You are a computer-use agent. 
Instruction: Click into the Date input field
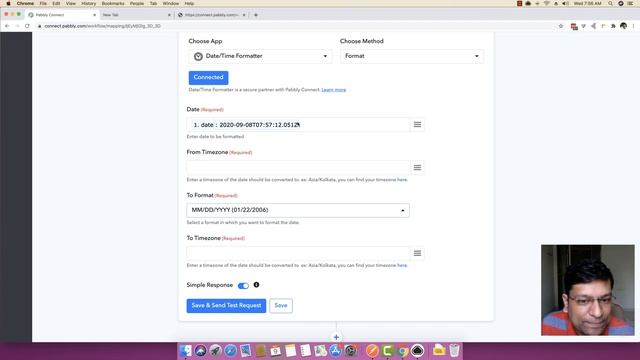298,125
